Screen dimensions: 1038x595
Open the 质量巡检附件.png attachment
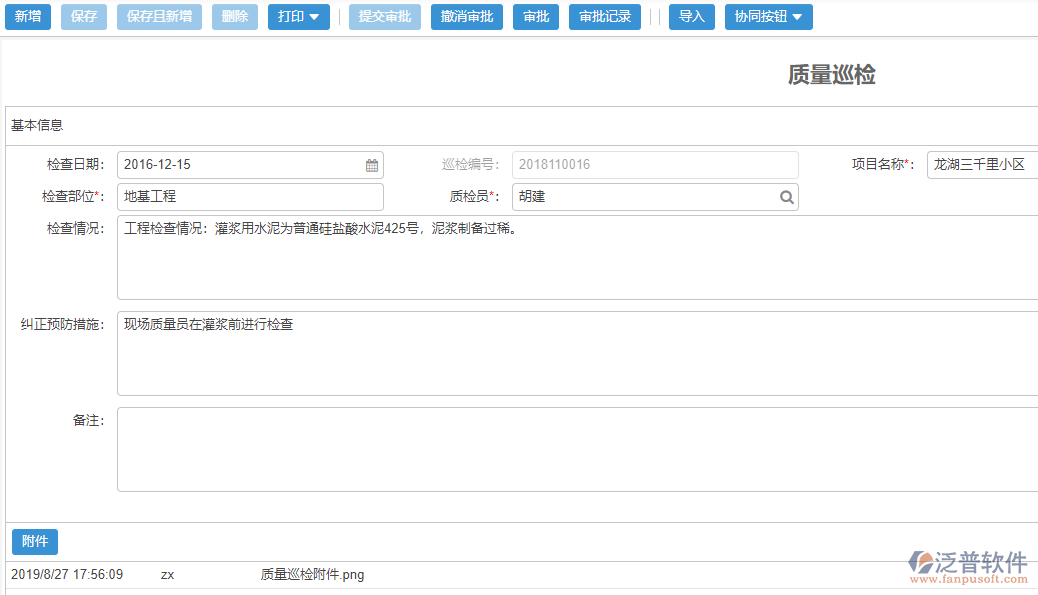pos(312,575)
